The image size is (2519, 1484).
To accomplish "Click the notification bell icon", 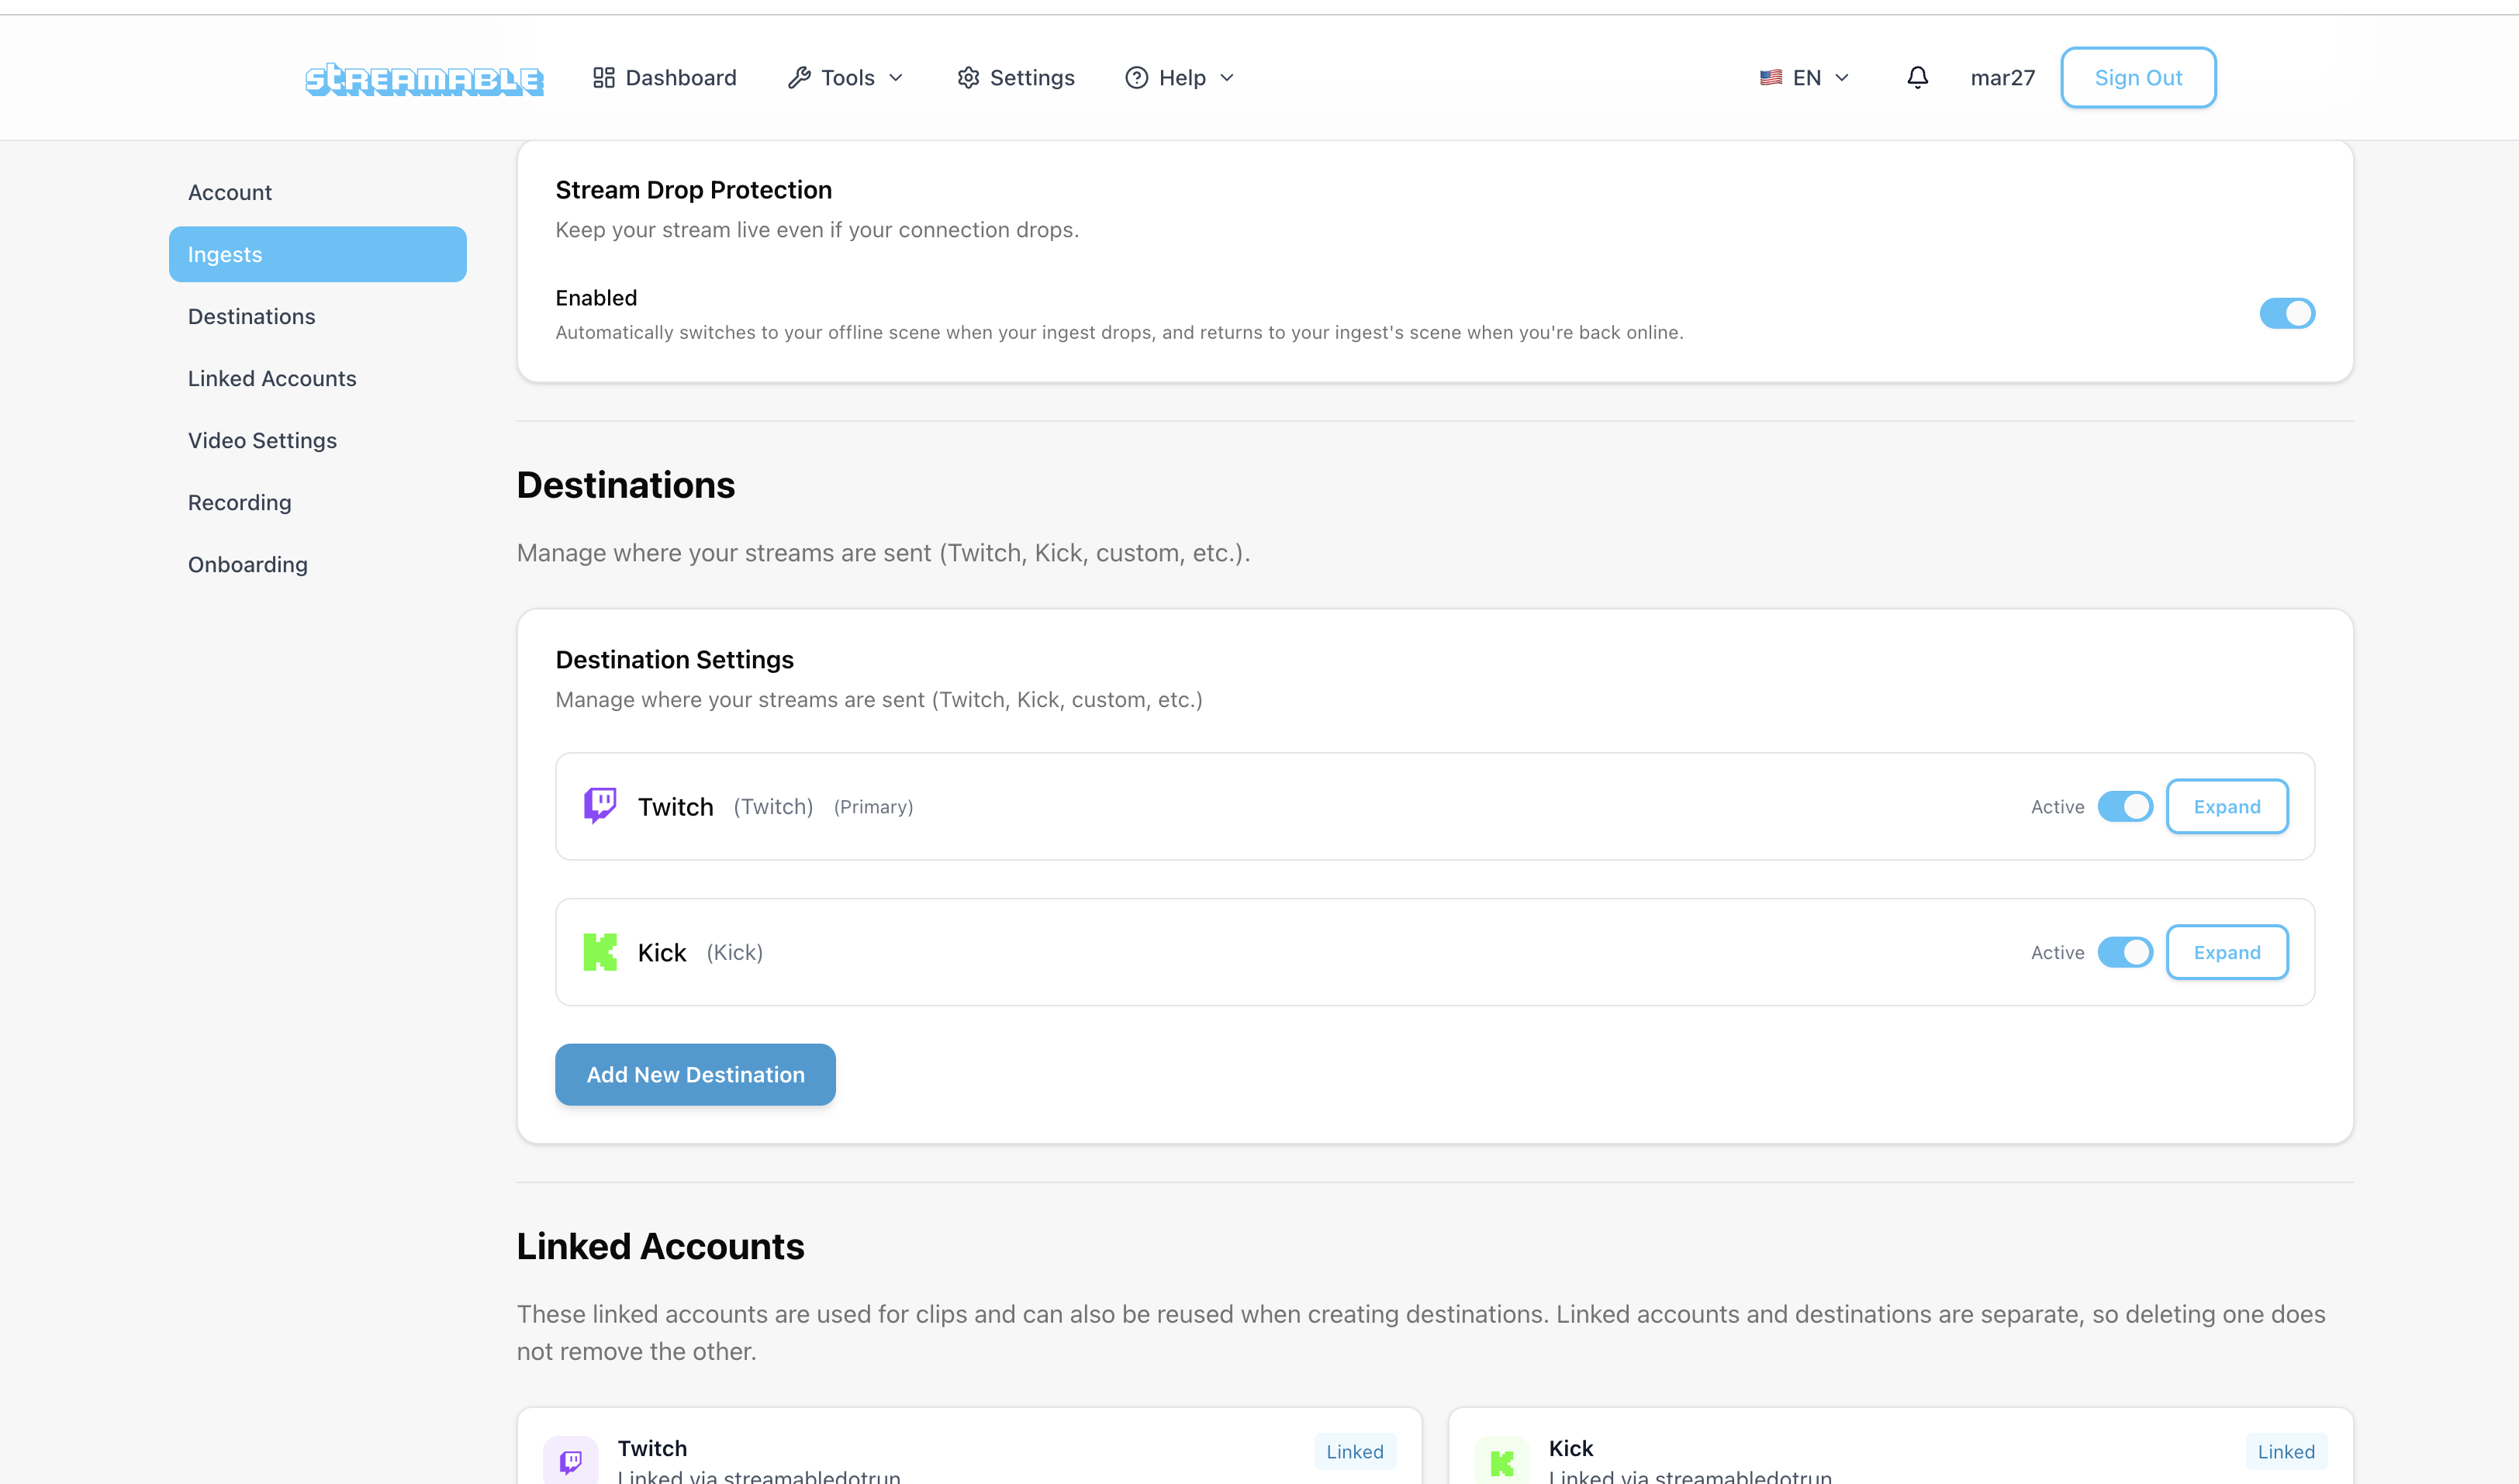I will (x=1917, y=78).
